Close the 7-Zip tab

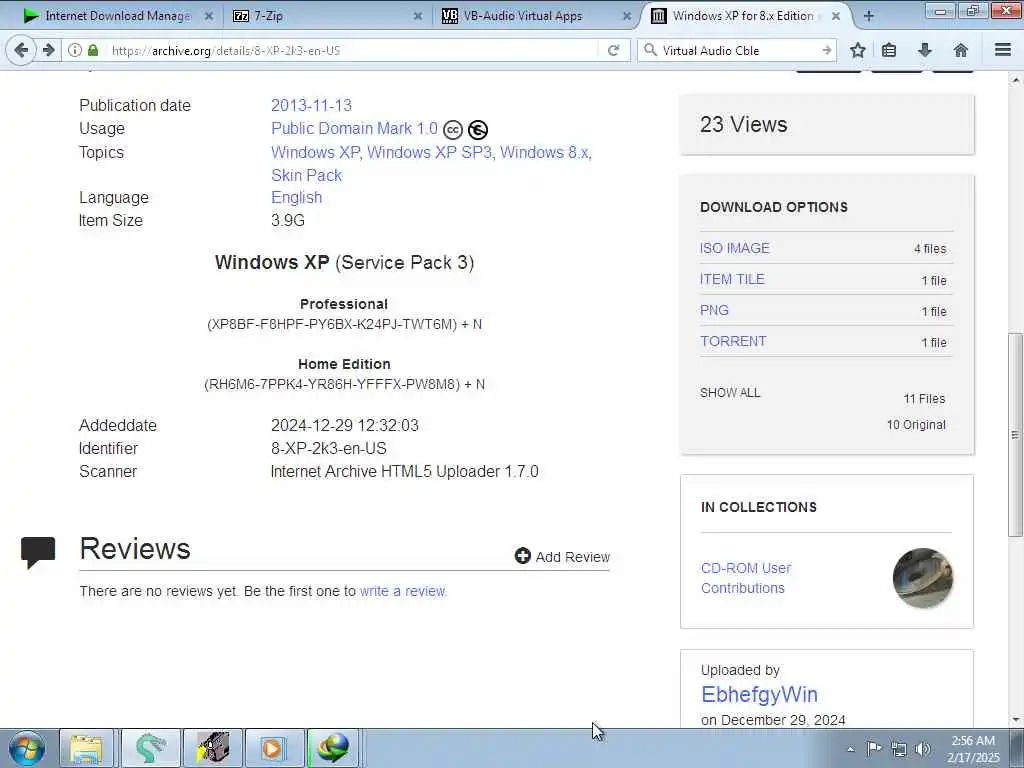(418, 16)
